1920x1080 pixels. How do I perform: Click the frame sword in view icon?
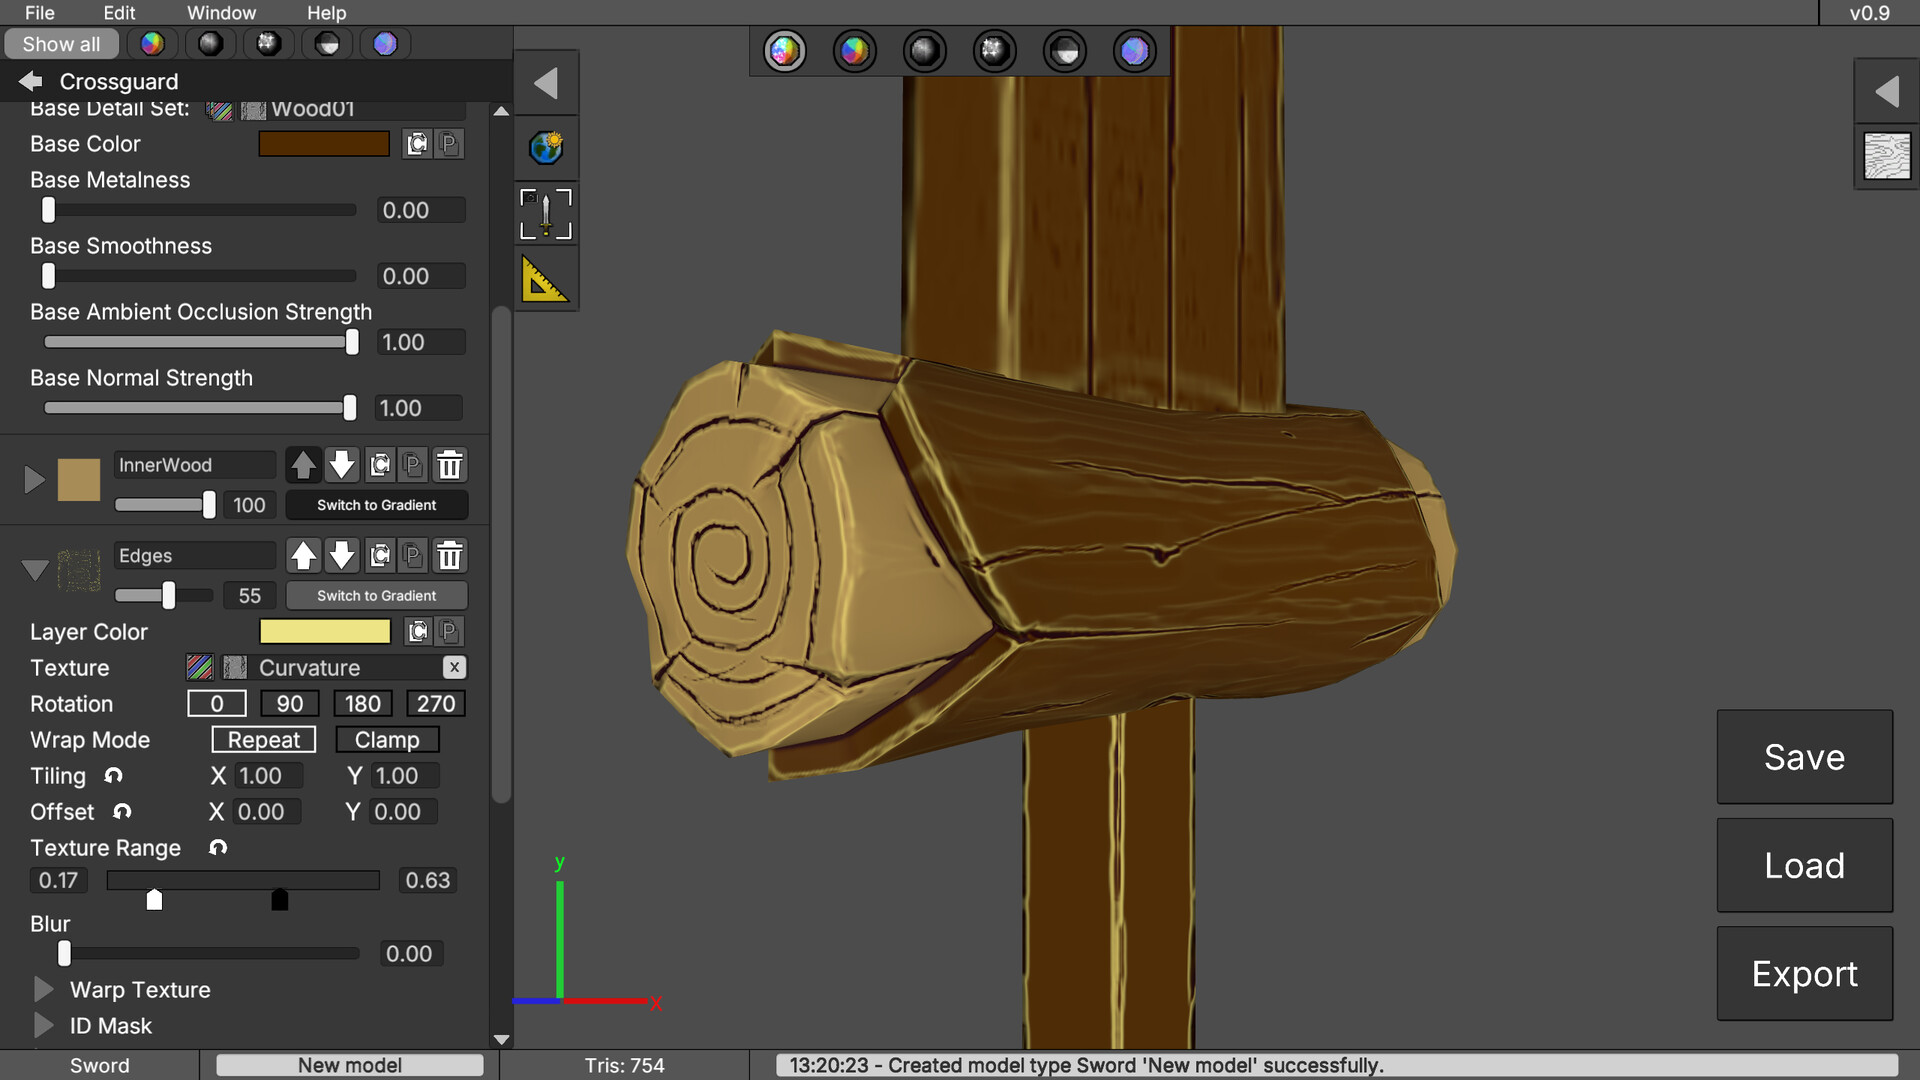pyautogui.click(x=546, y=213)
